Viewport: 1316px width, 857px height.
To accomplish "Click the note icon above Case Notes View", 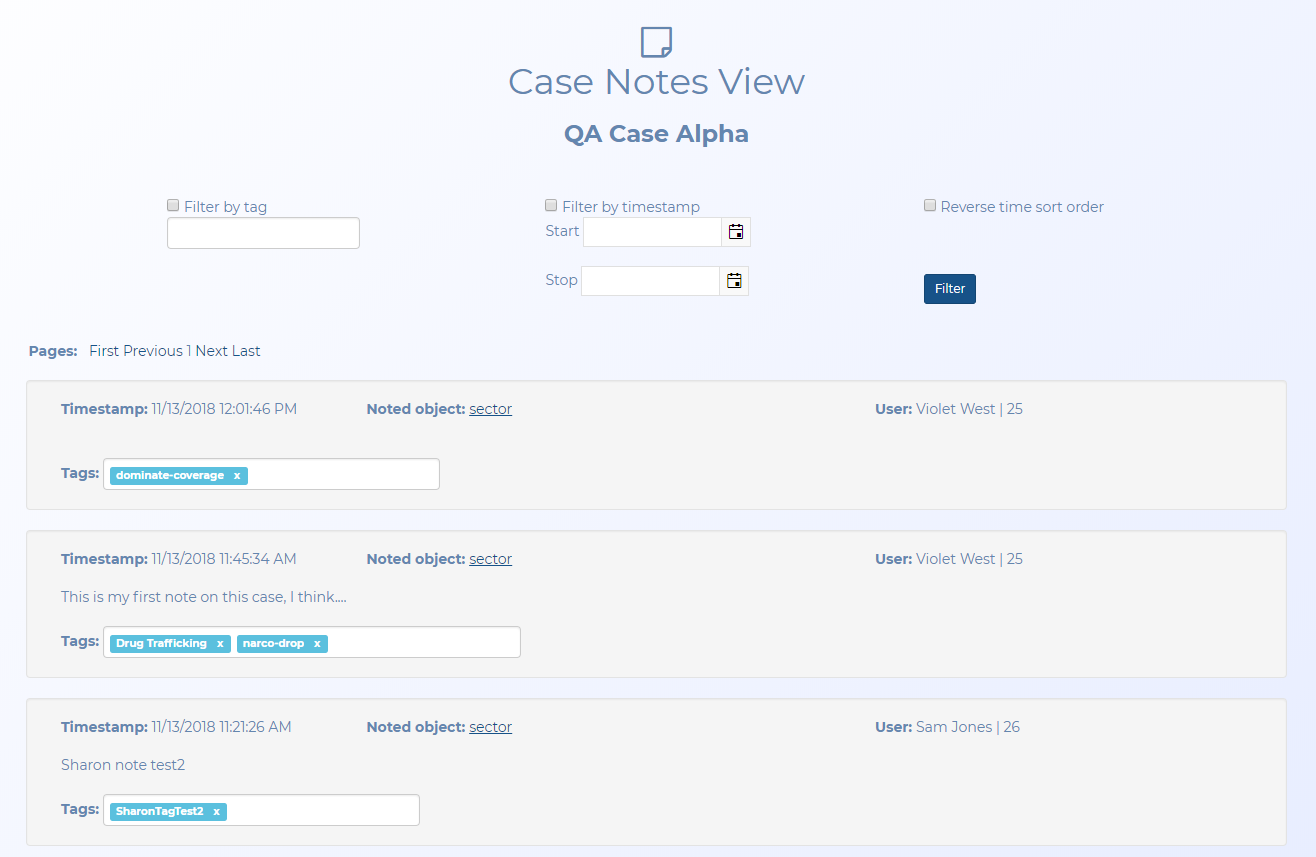I will pos(656,43).
